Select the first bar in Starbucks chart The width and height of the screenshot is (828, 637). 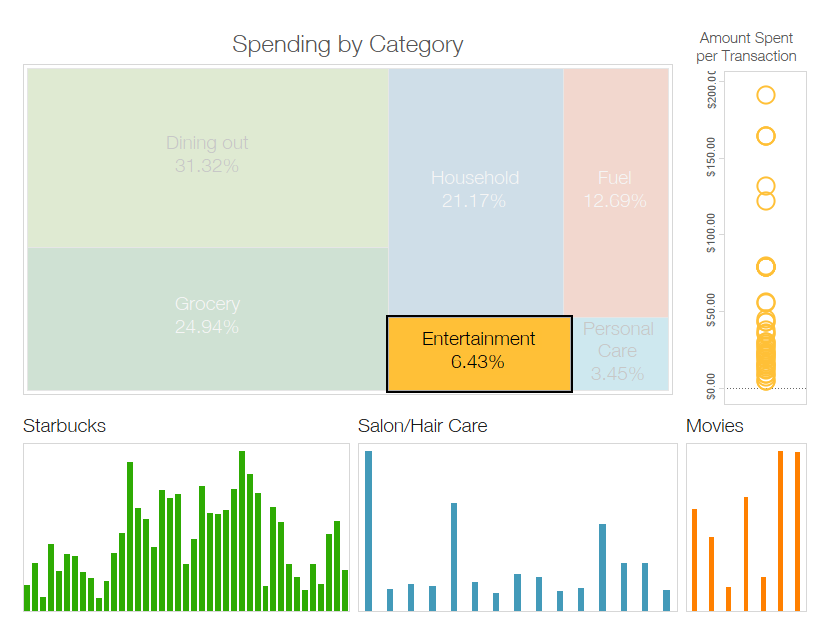coord(27,597)
